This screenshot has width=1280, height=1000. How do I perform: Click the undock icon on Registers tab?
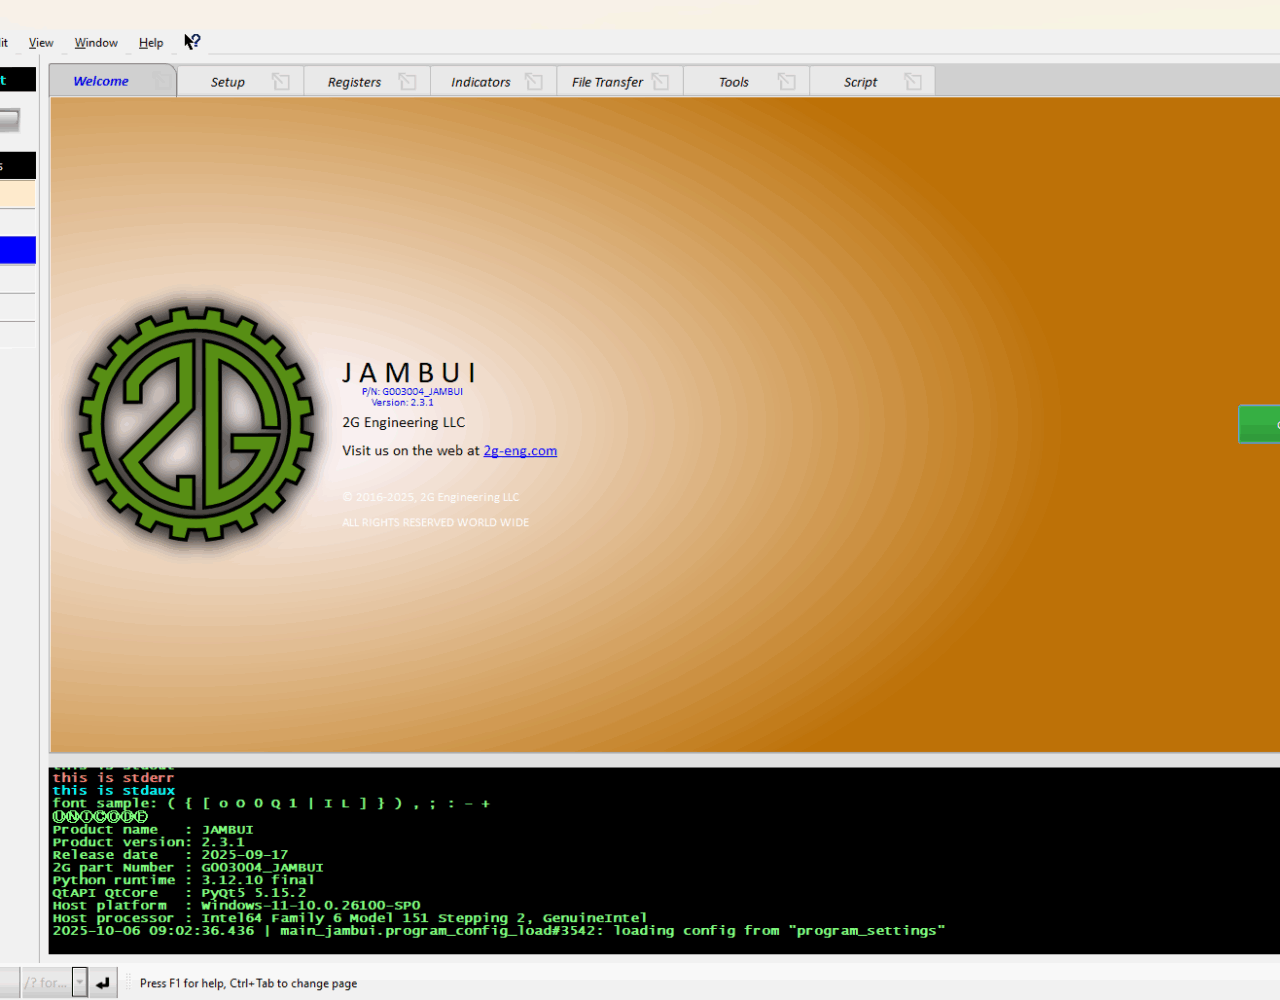pyautogui.click(x=407, y=82)
